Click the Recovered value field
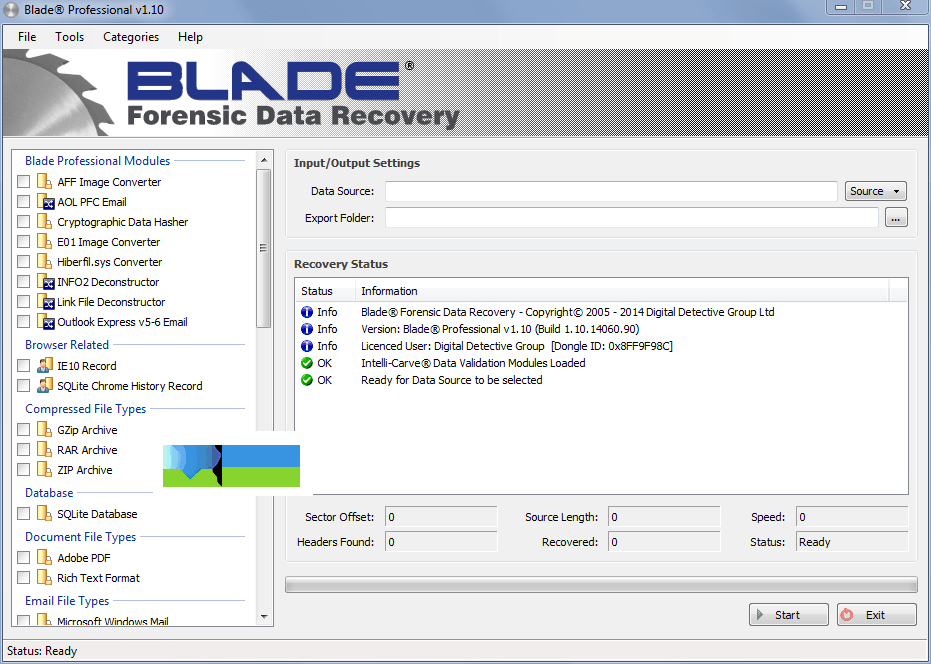 click(664, 542)
